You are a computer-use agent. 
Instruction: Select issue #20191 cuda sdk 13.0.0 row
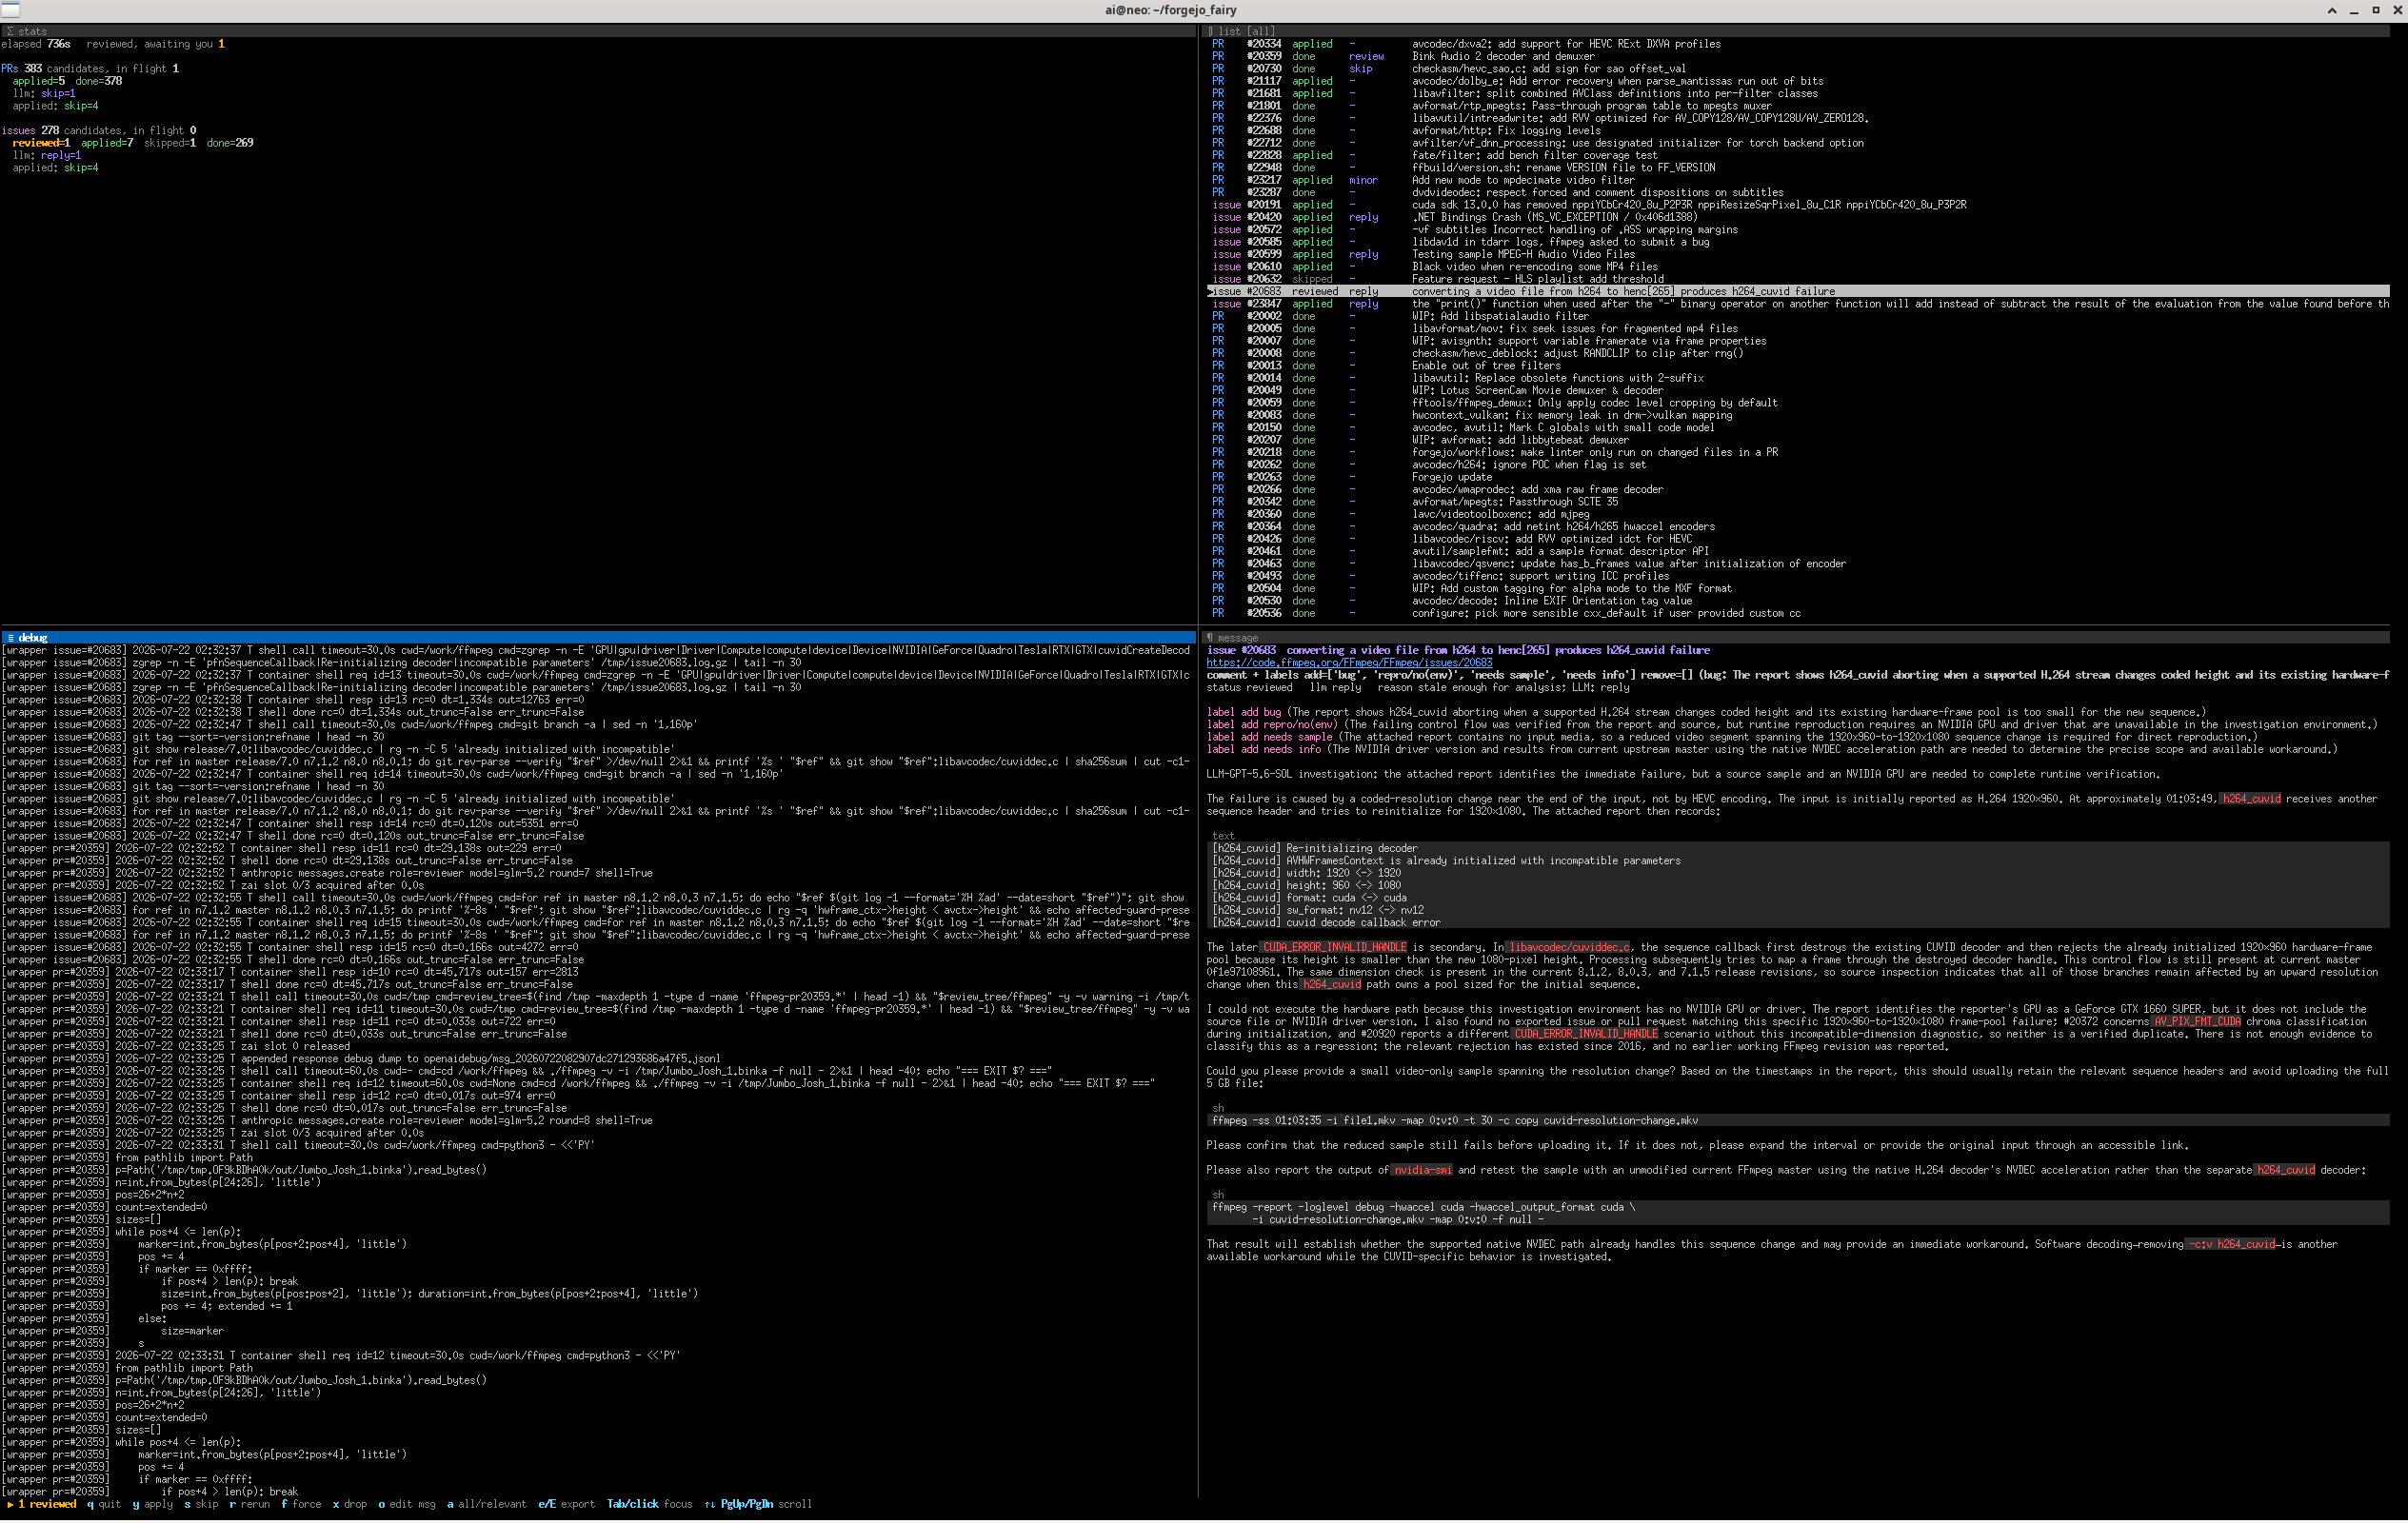pyautogui.click(x=1797, y=205)
